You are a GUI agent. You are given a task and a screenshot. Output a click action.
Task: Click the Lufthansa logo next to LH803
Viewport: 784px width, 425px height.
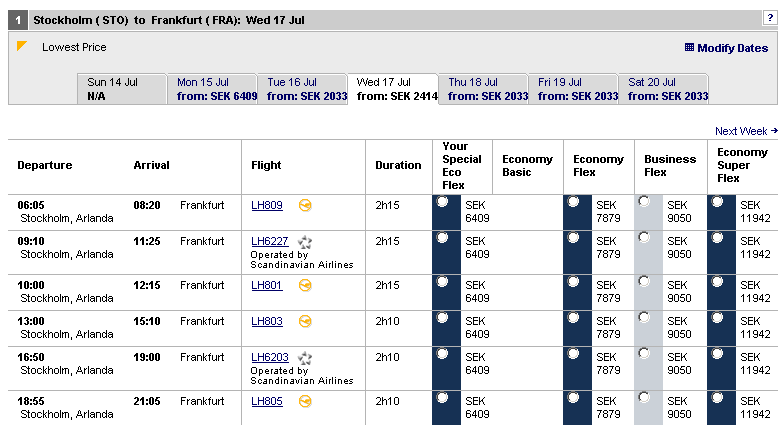click(305, 321)
